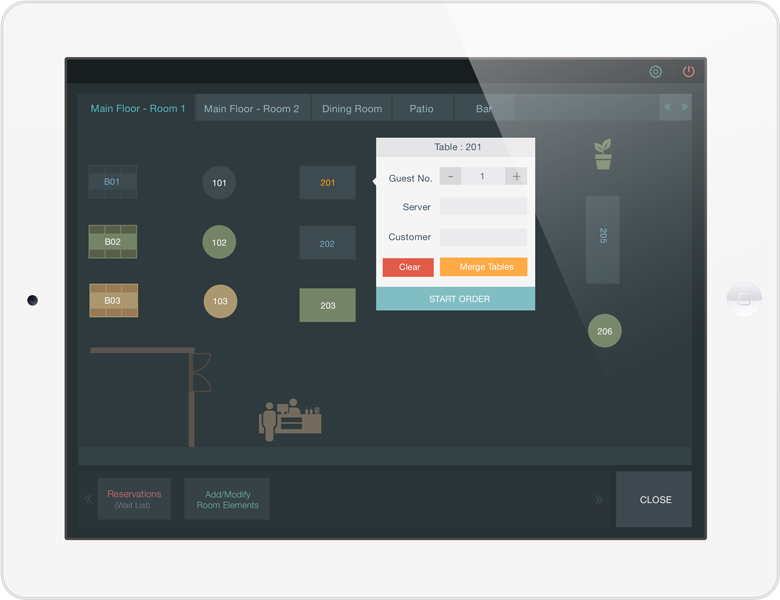
Task: Open Reservations wait list
Action: (134, 499)
